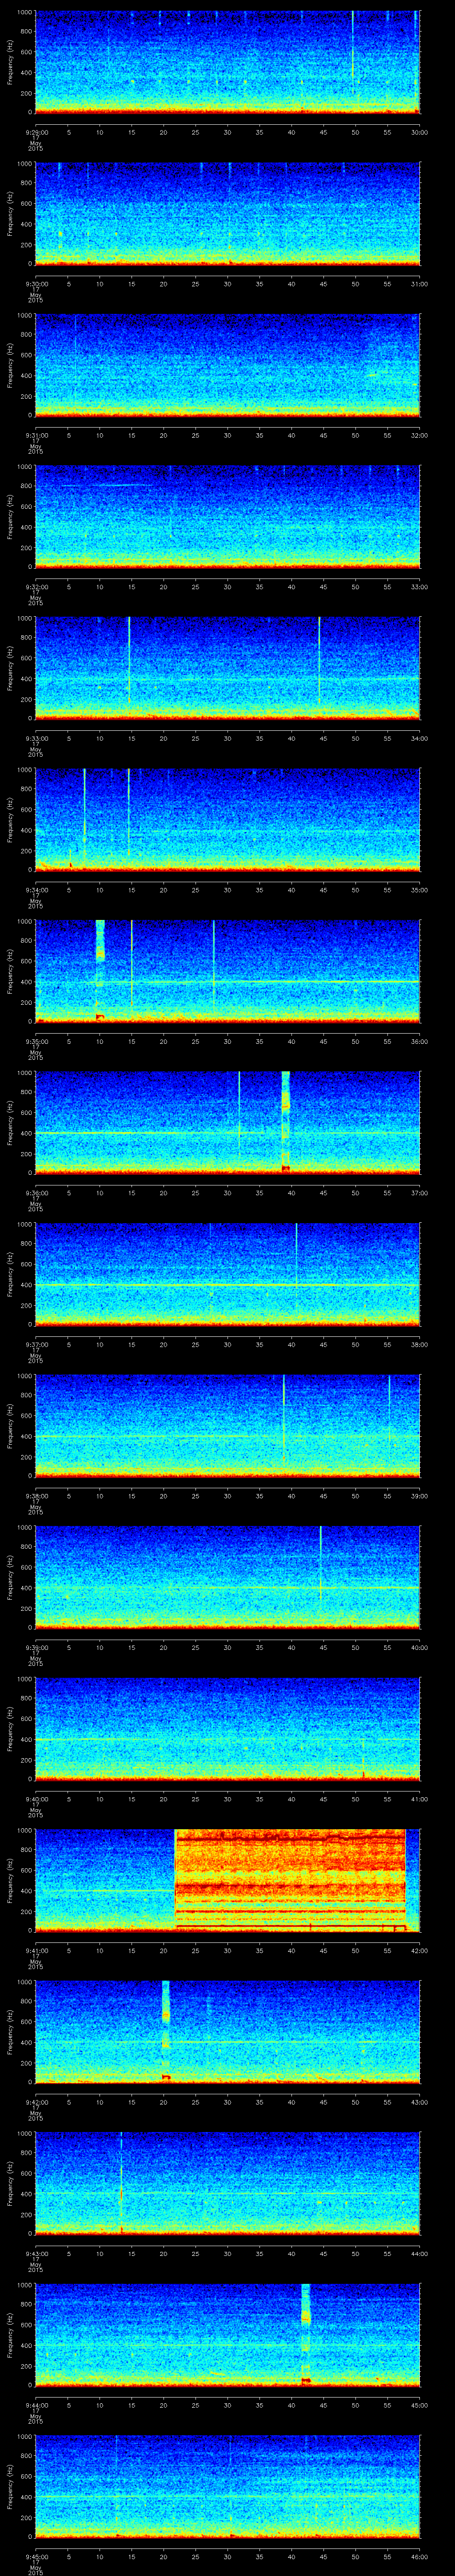
Task: Mark the wide burst near 10 s in 9:35:00 spectrogram
Action: point(100,971)
